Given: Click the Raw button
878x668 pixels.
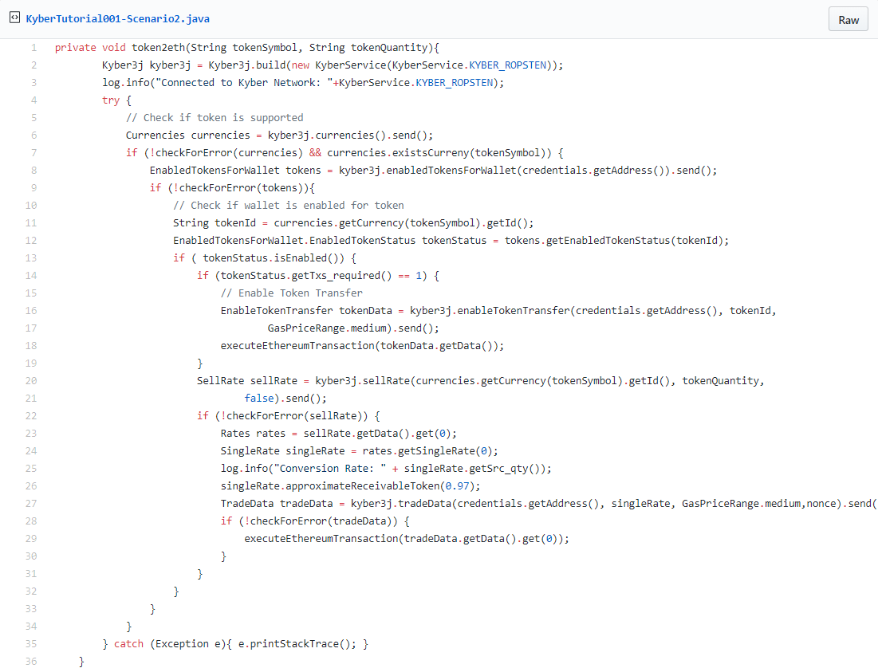Looking at the screenshot, I should 848,20.
